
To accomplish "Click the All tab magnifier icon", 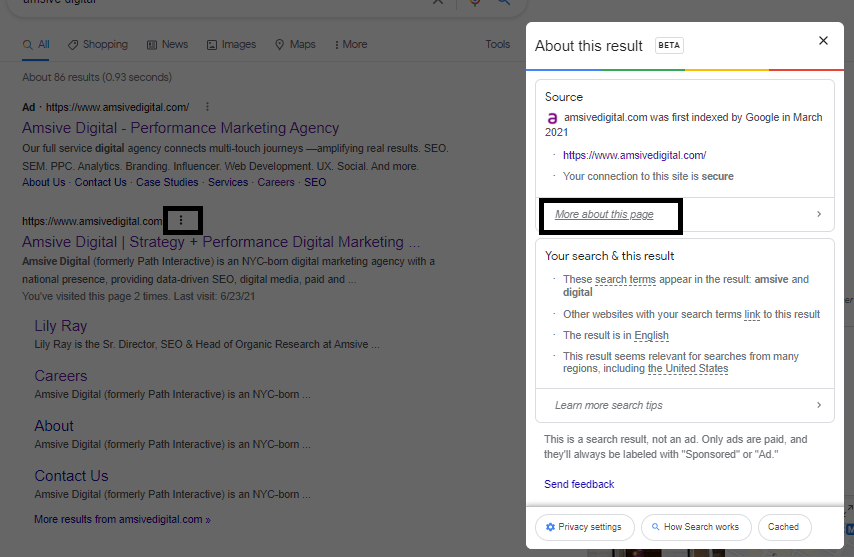I will point(27,45).
